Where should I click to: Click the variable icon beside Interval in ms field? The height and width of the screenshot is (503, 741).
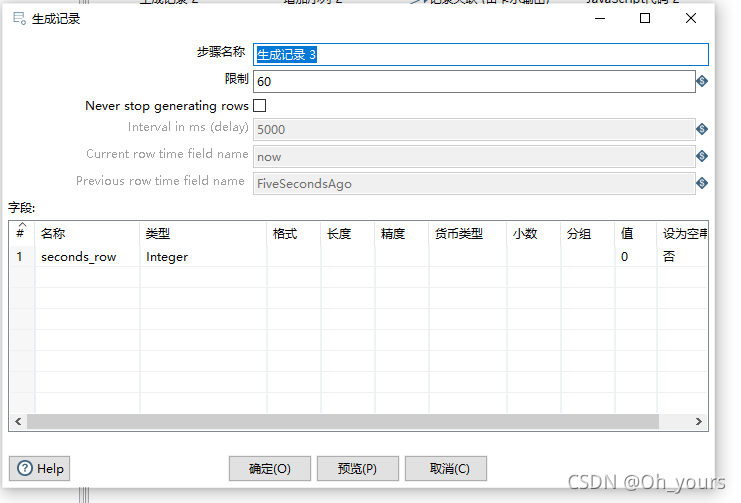[x=702, y=129]
